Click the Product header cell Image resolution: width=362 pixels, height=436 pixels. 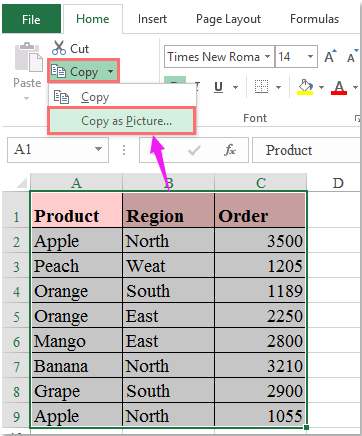click(x=77, y=210)
